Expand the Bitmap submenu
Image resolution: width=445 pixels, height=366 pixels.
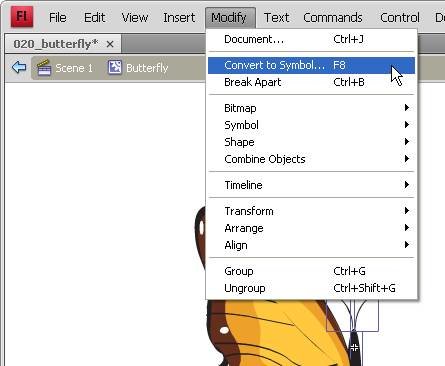pyautogui.click(x=311, y=108)
